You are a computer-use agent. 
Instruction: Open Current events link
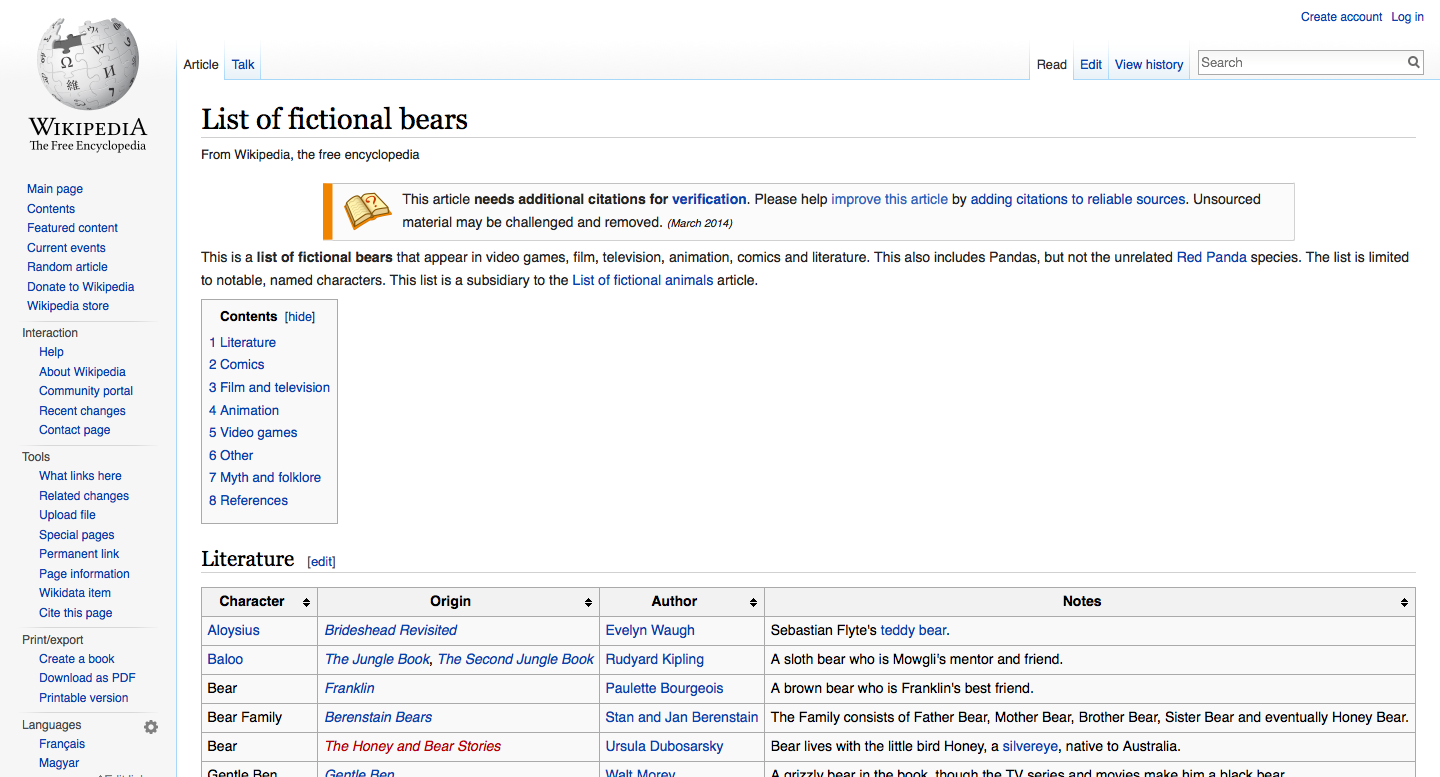click(66, 248)
